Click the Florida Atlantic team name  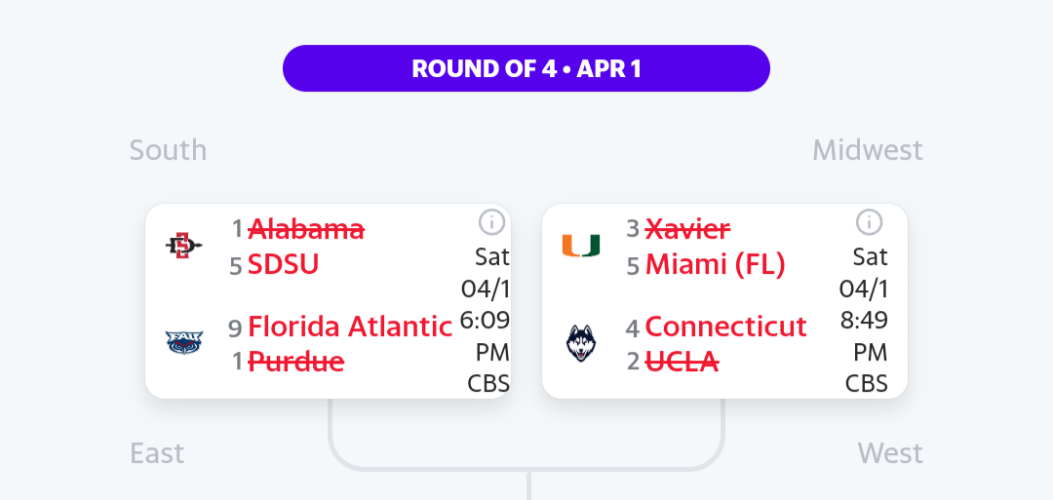pos(350,327)
